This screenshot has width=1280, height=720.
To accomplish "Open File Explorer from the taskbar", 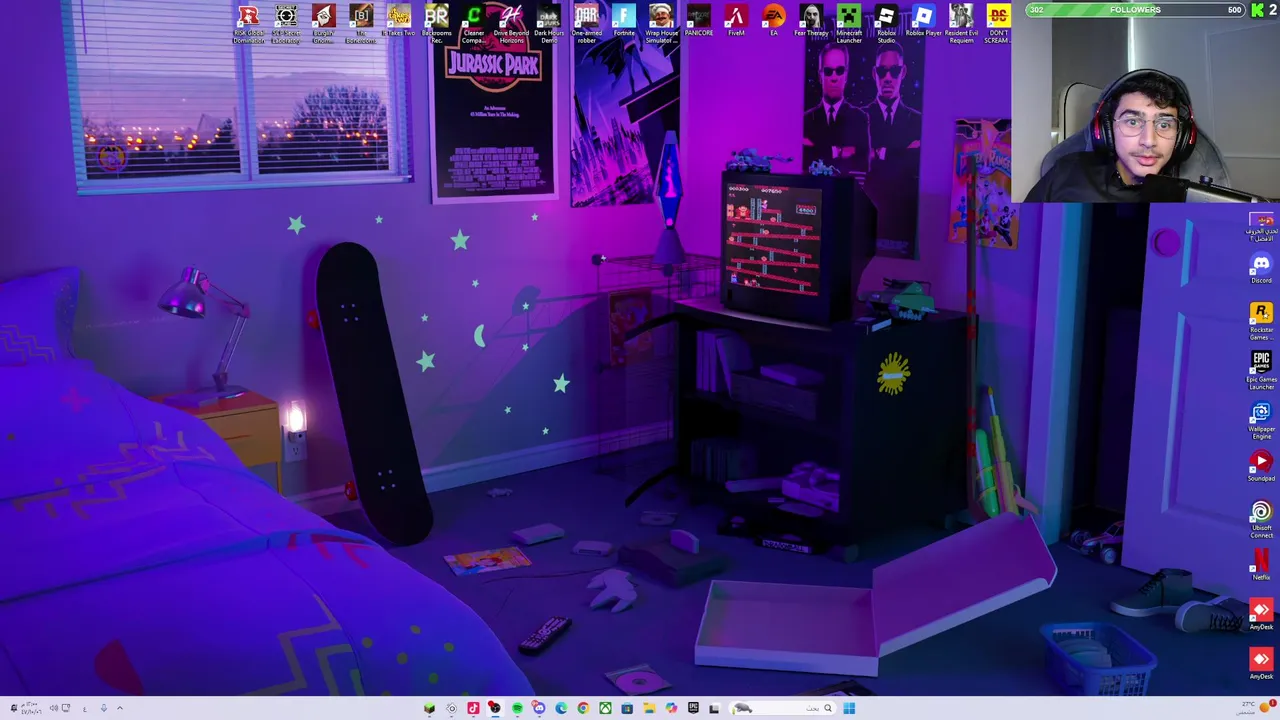I will pyautogui.click(x=649, y=708).
